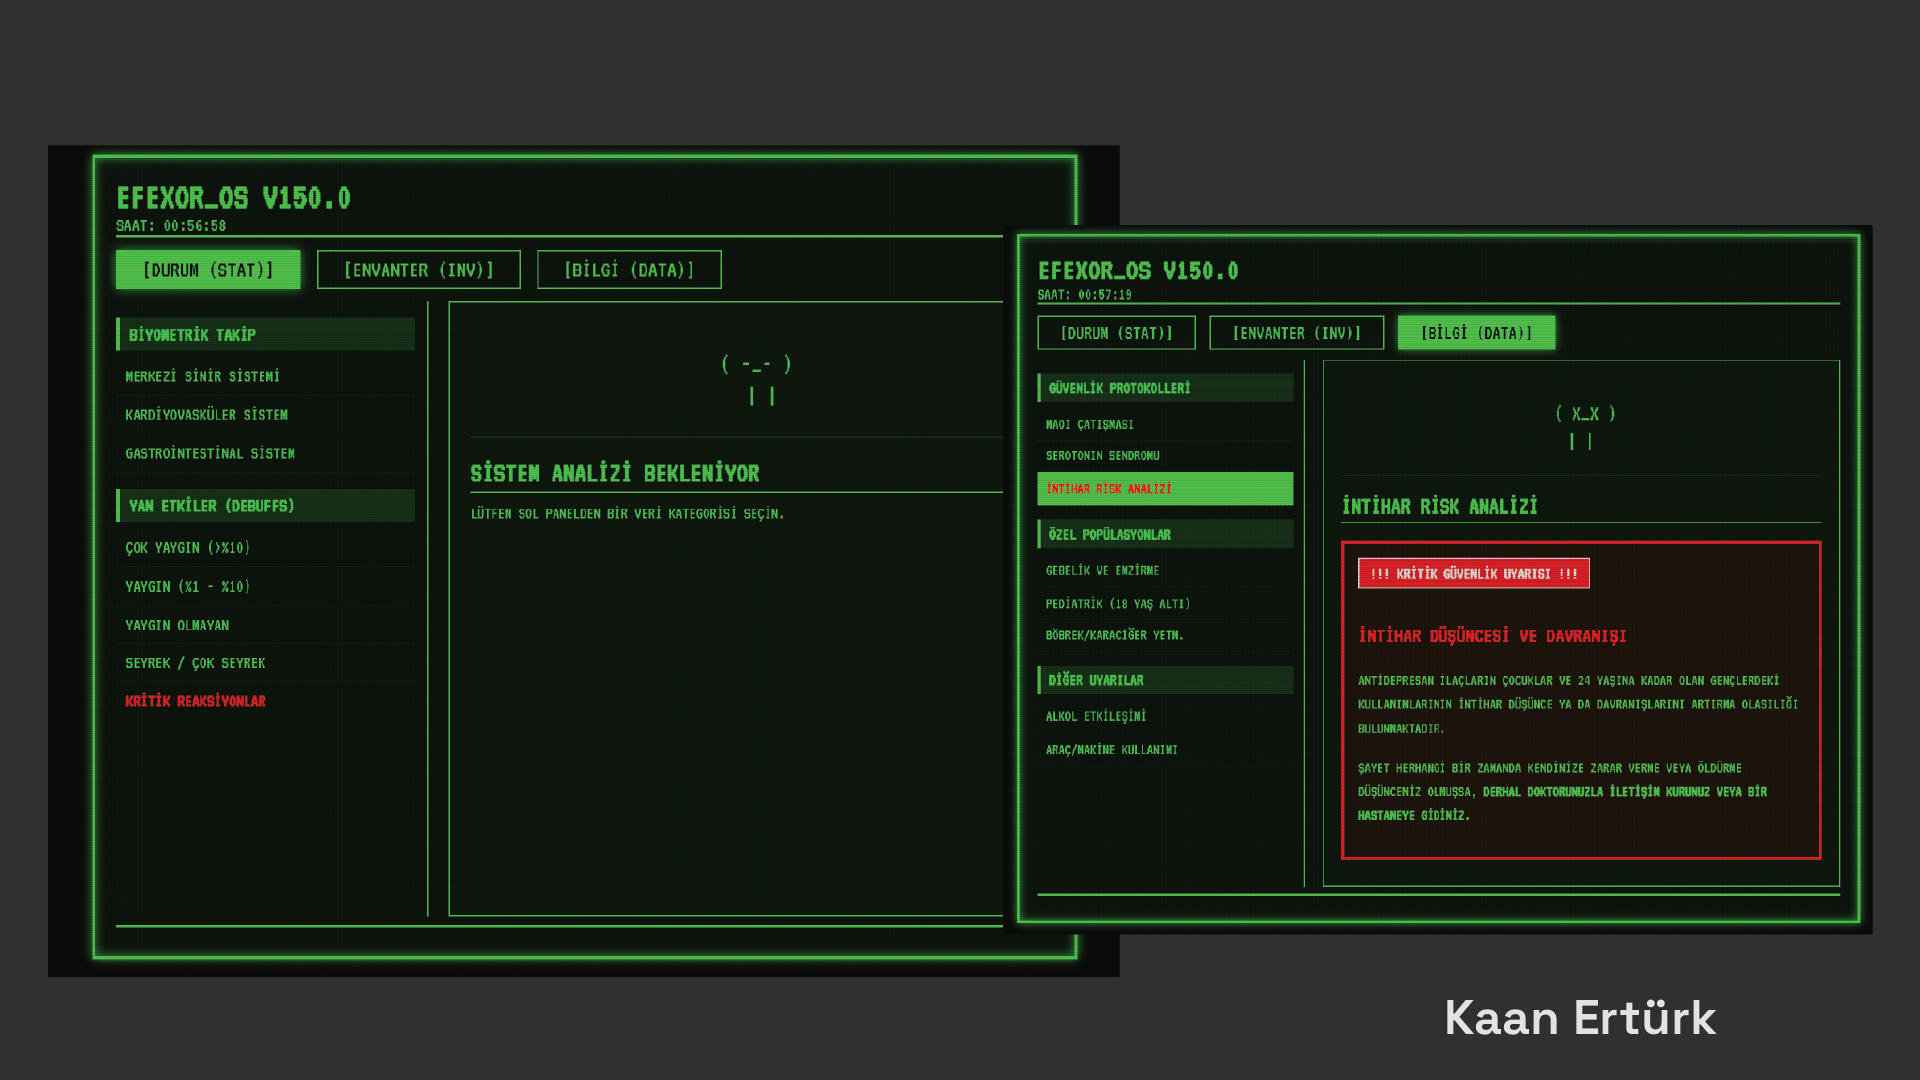
Task: Select Kardiyovasküler Sistem entry
Action: [x=265, y=415]
